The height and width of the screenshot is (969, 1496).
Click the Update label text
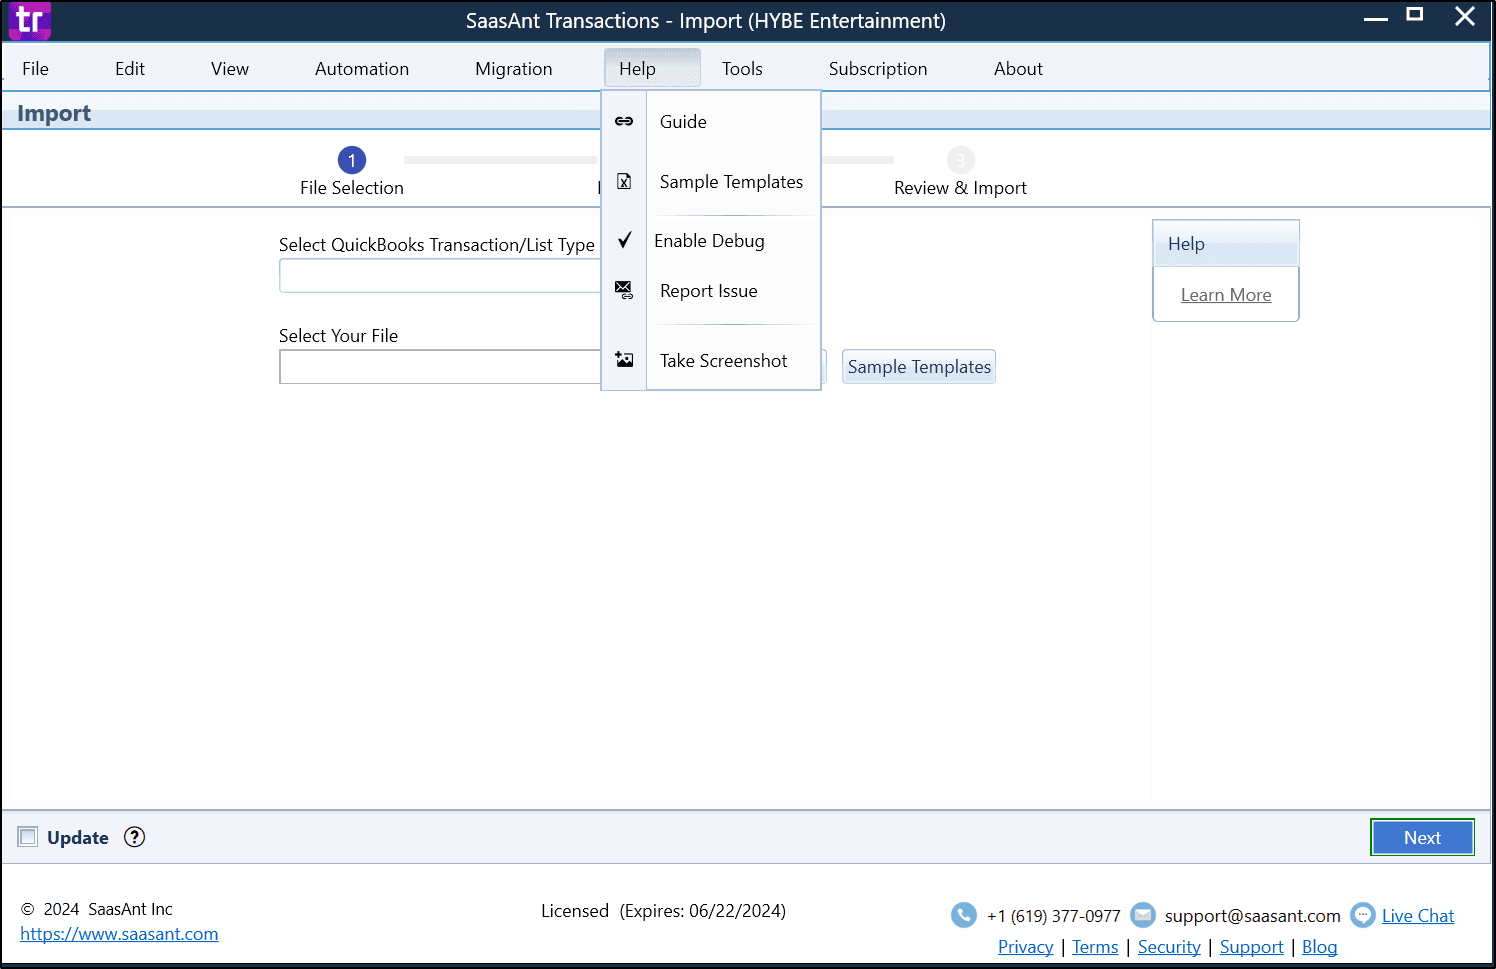(78, 838)
